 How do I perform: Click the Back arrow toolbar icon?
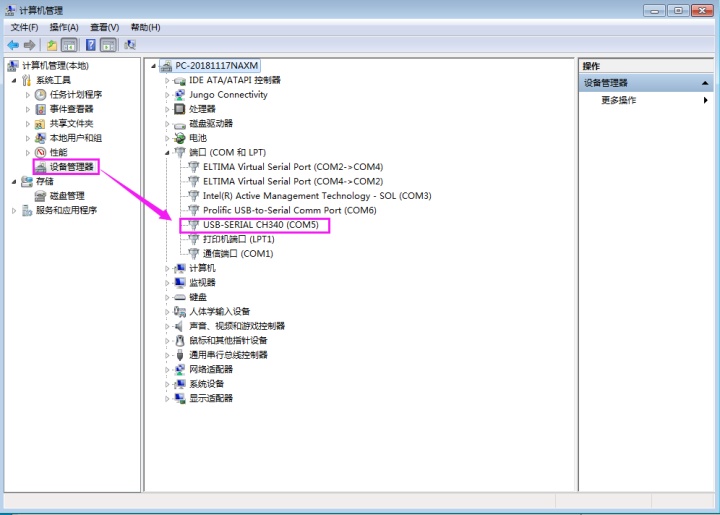click(13, 45)
